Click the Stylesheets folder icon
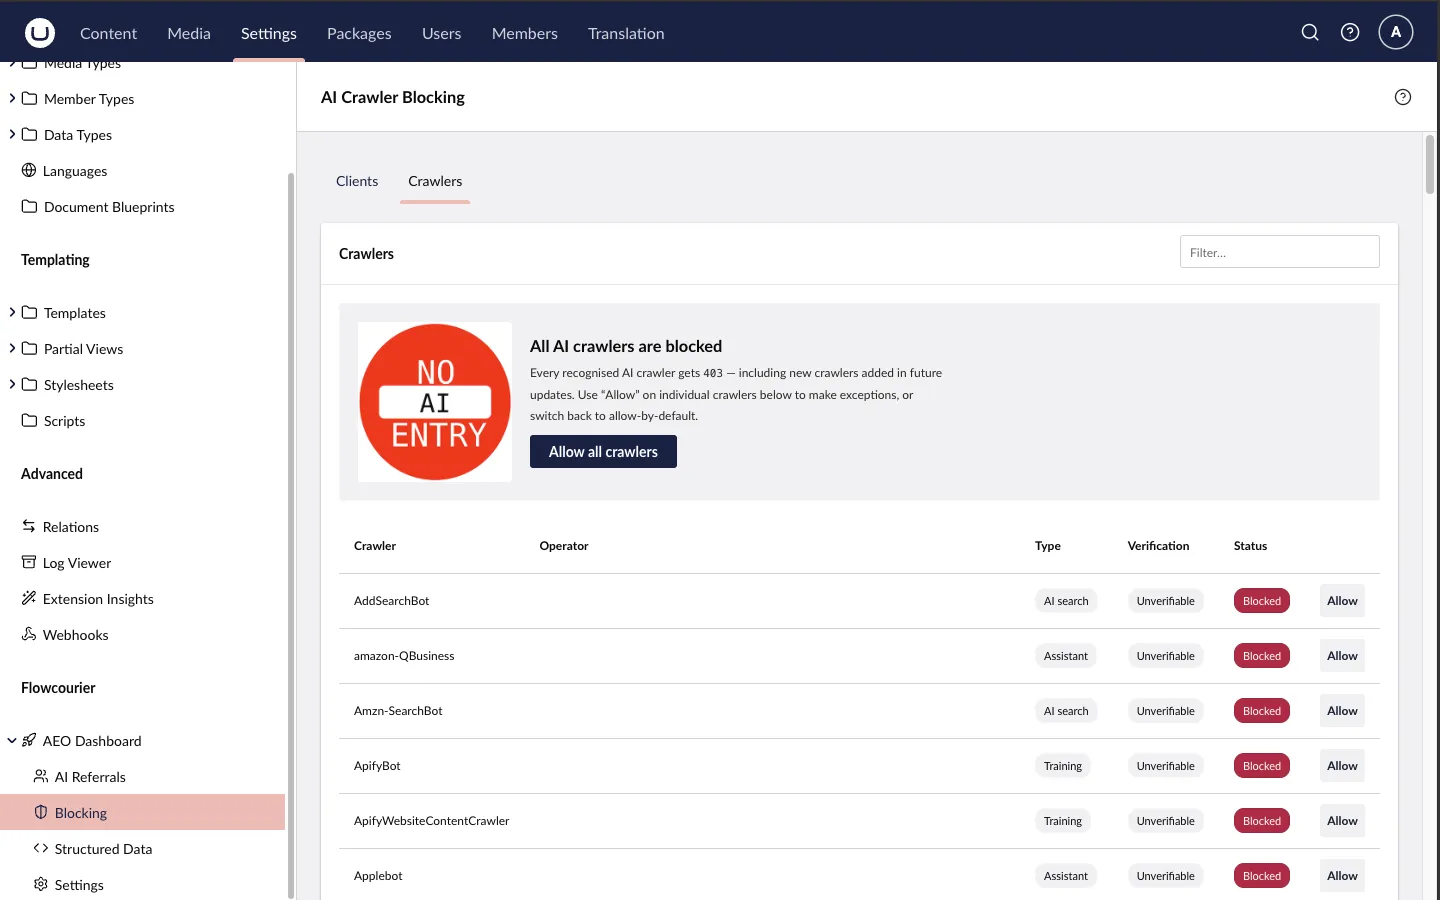 pyautogui.click(x=30, y=384)
